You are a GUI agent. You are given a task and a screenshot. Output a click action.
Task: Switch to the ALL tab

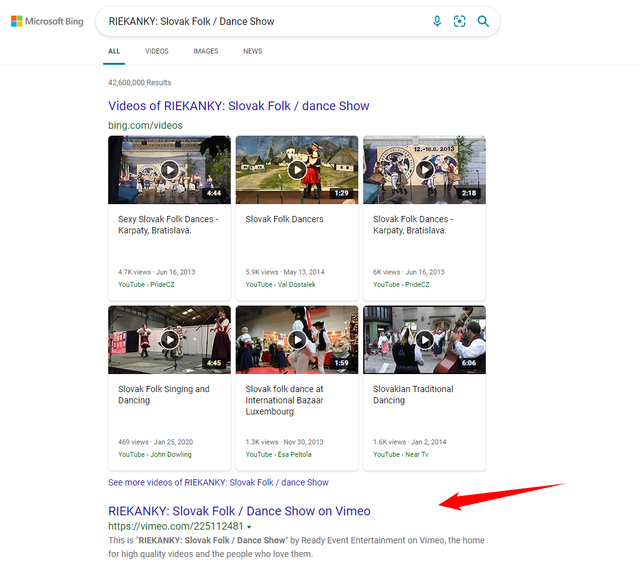click(114, 51)
